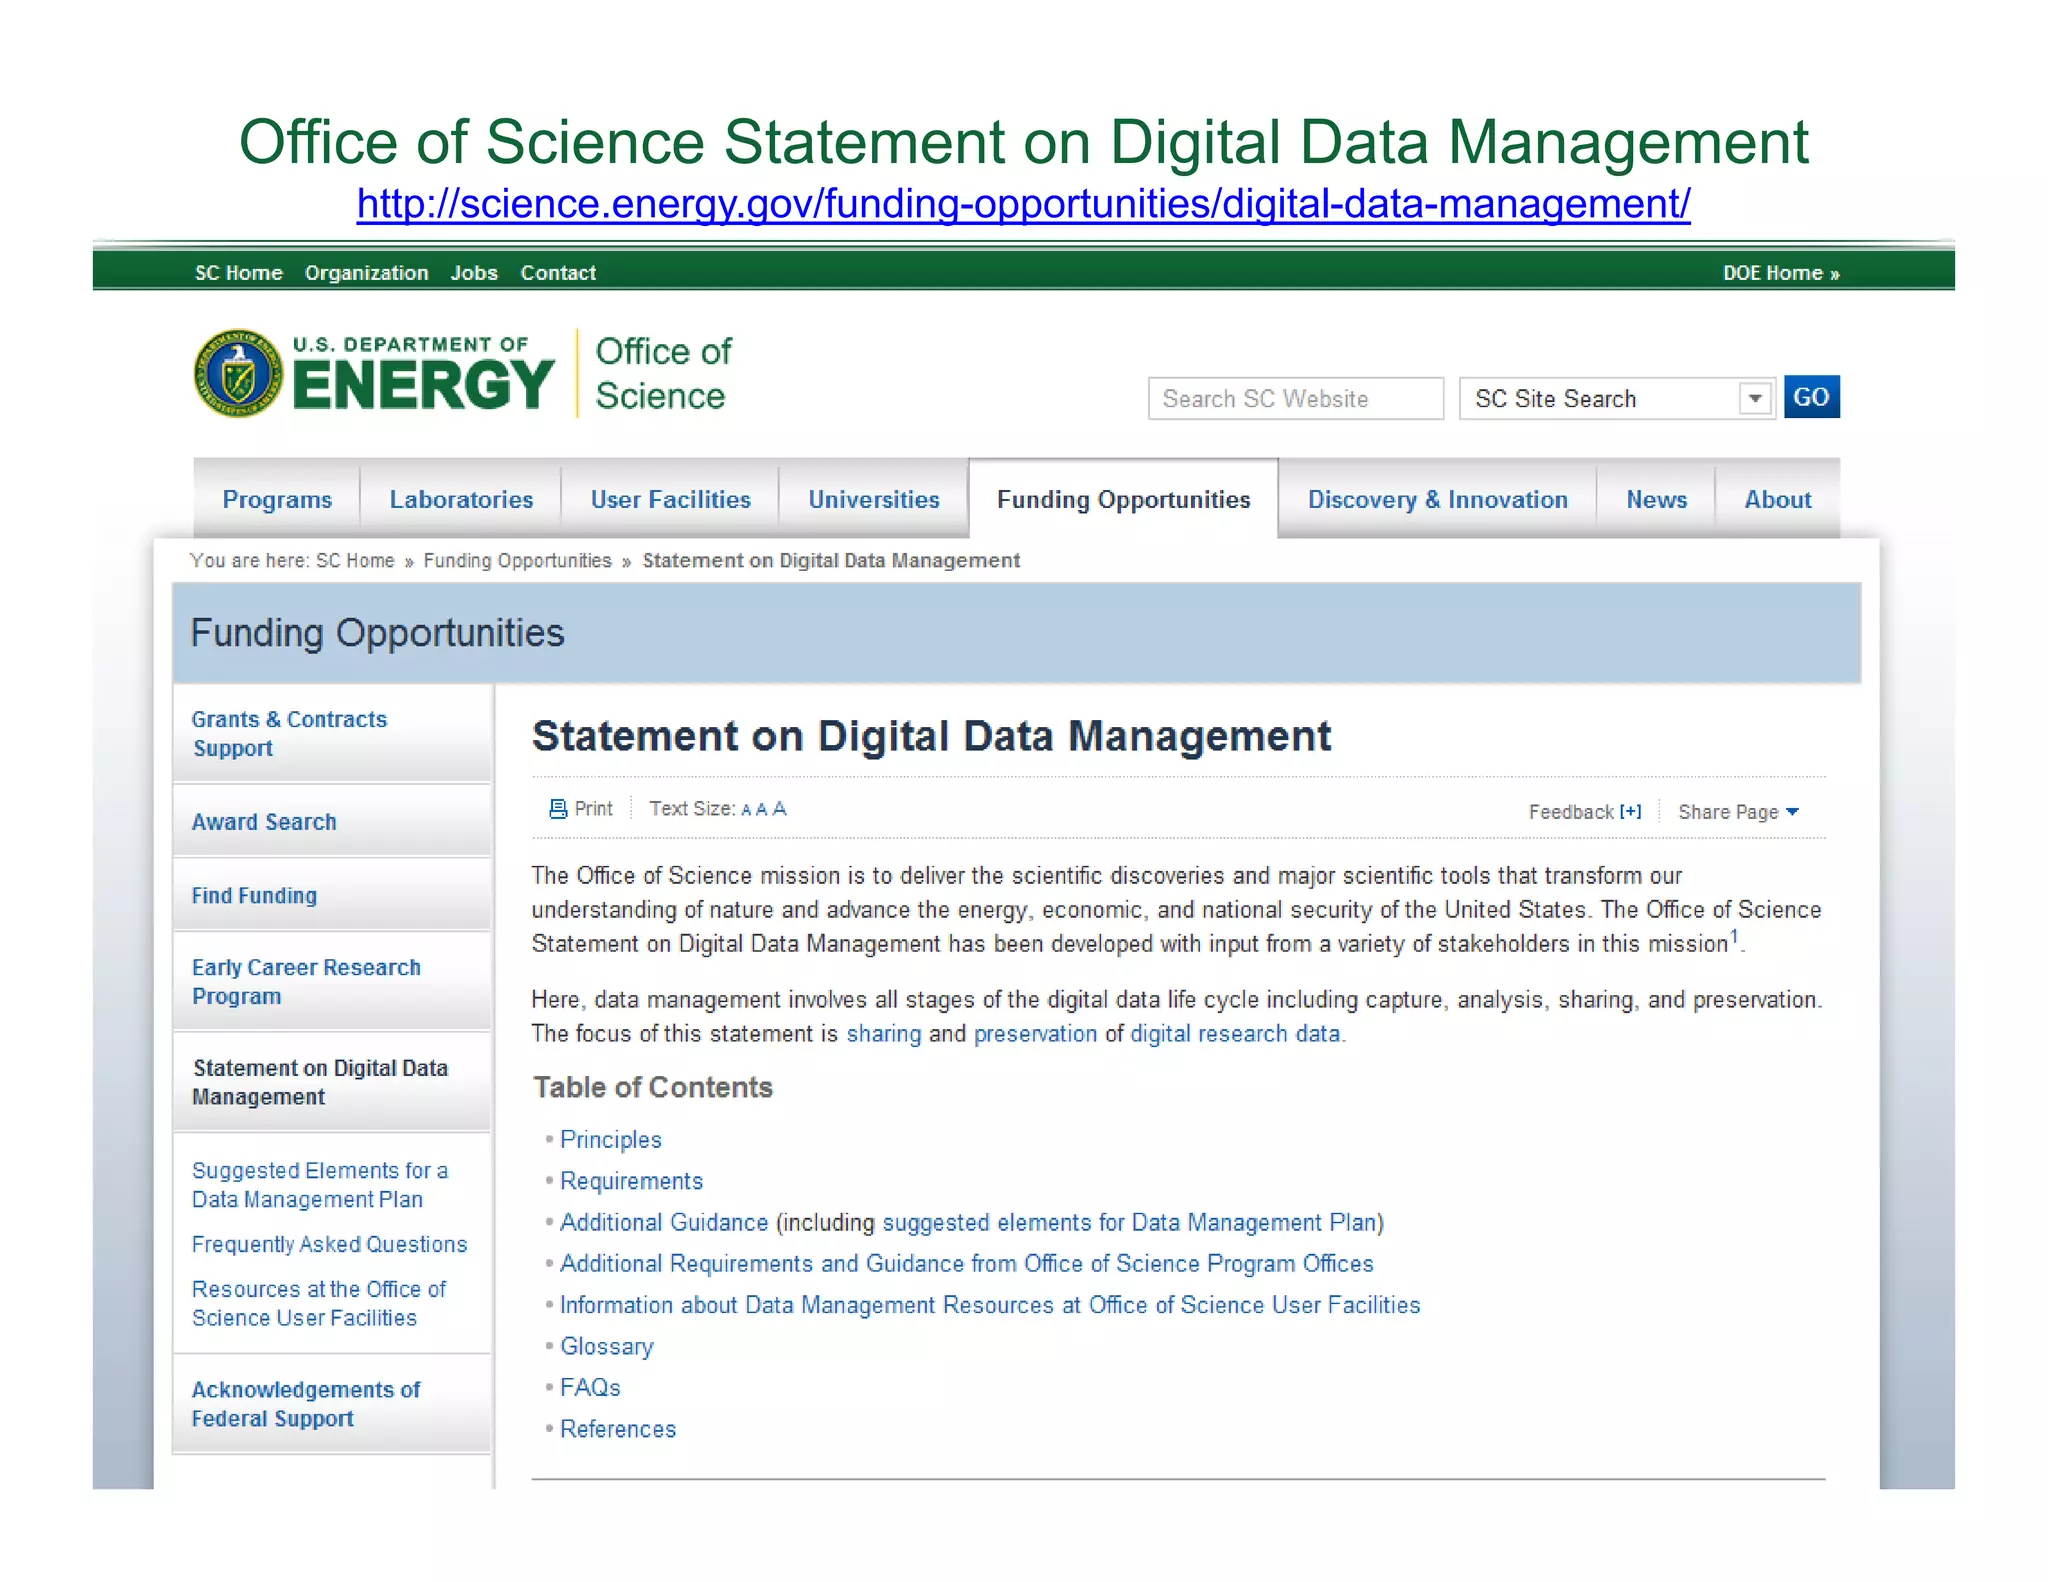Type in the Search SC Website field
This screenshot has height=1582, width=2048.
pos(1295,398)
